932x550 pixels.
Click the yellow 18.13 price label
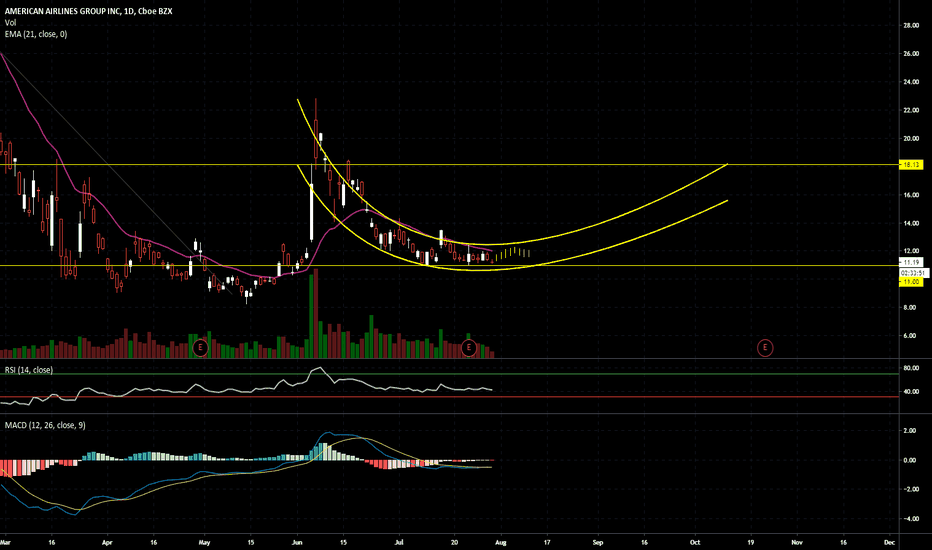(x=911, y=165)
